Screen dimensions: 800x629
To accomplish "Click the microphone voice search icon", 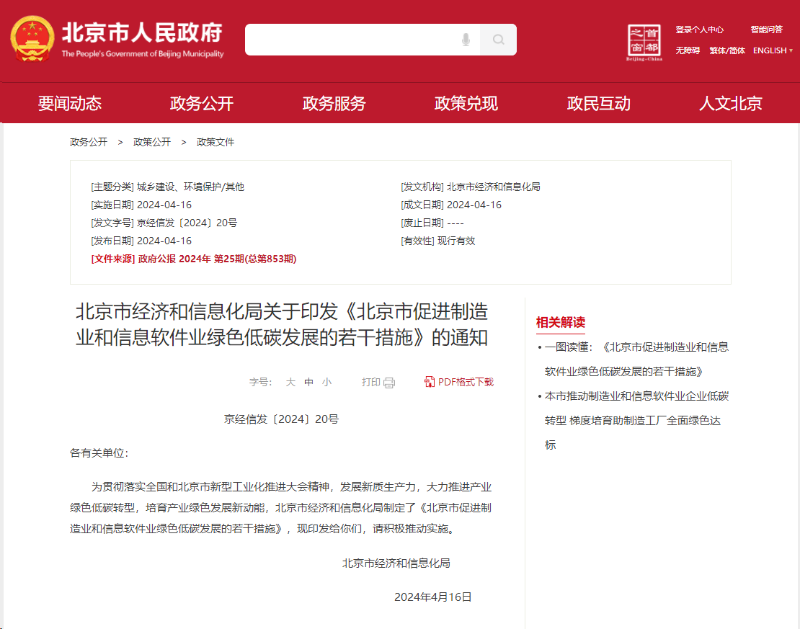I will 465,40.
